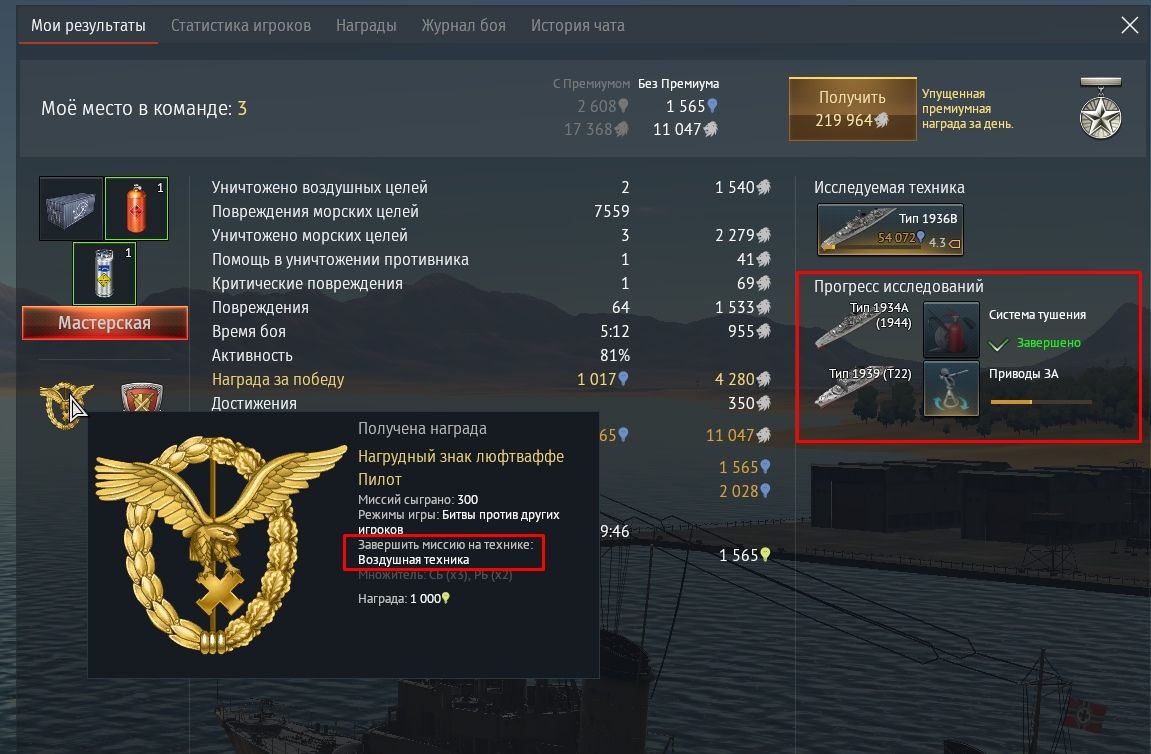This screenshot has width=1151, height=754.
Task: Click the Награда за победу row
Action: tap(491, 380)
